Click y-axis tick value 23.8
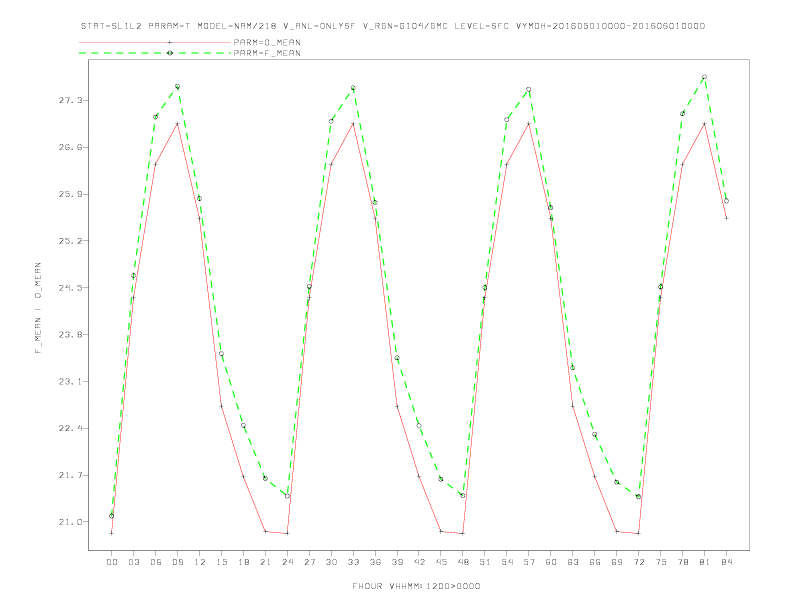This screenshot has height=612, width=792. pyautogui.click(x=68, y=335)
